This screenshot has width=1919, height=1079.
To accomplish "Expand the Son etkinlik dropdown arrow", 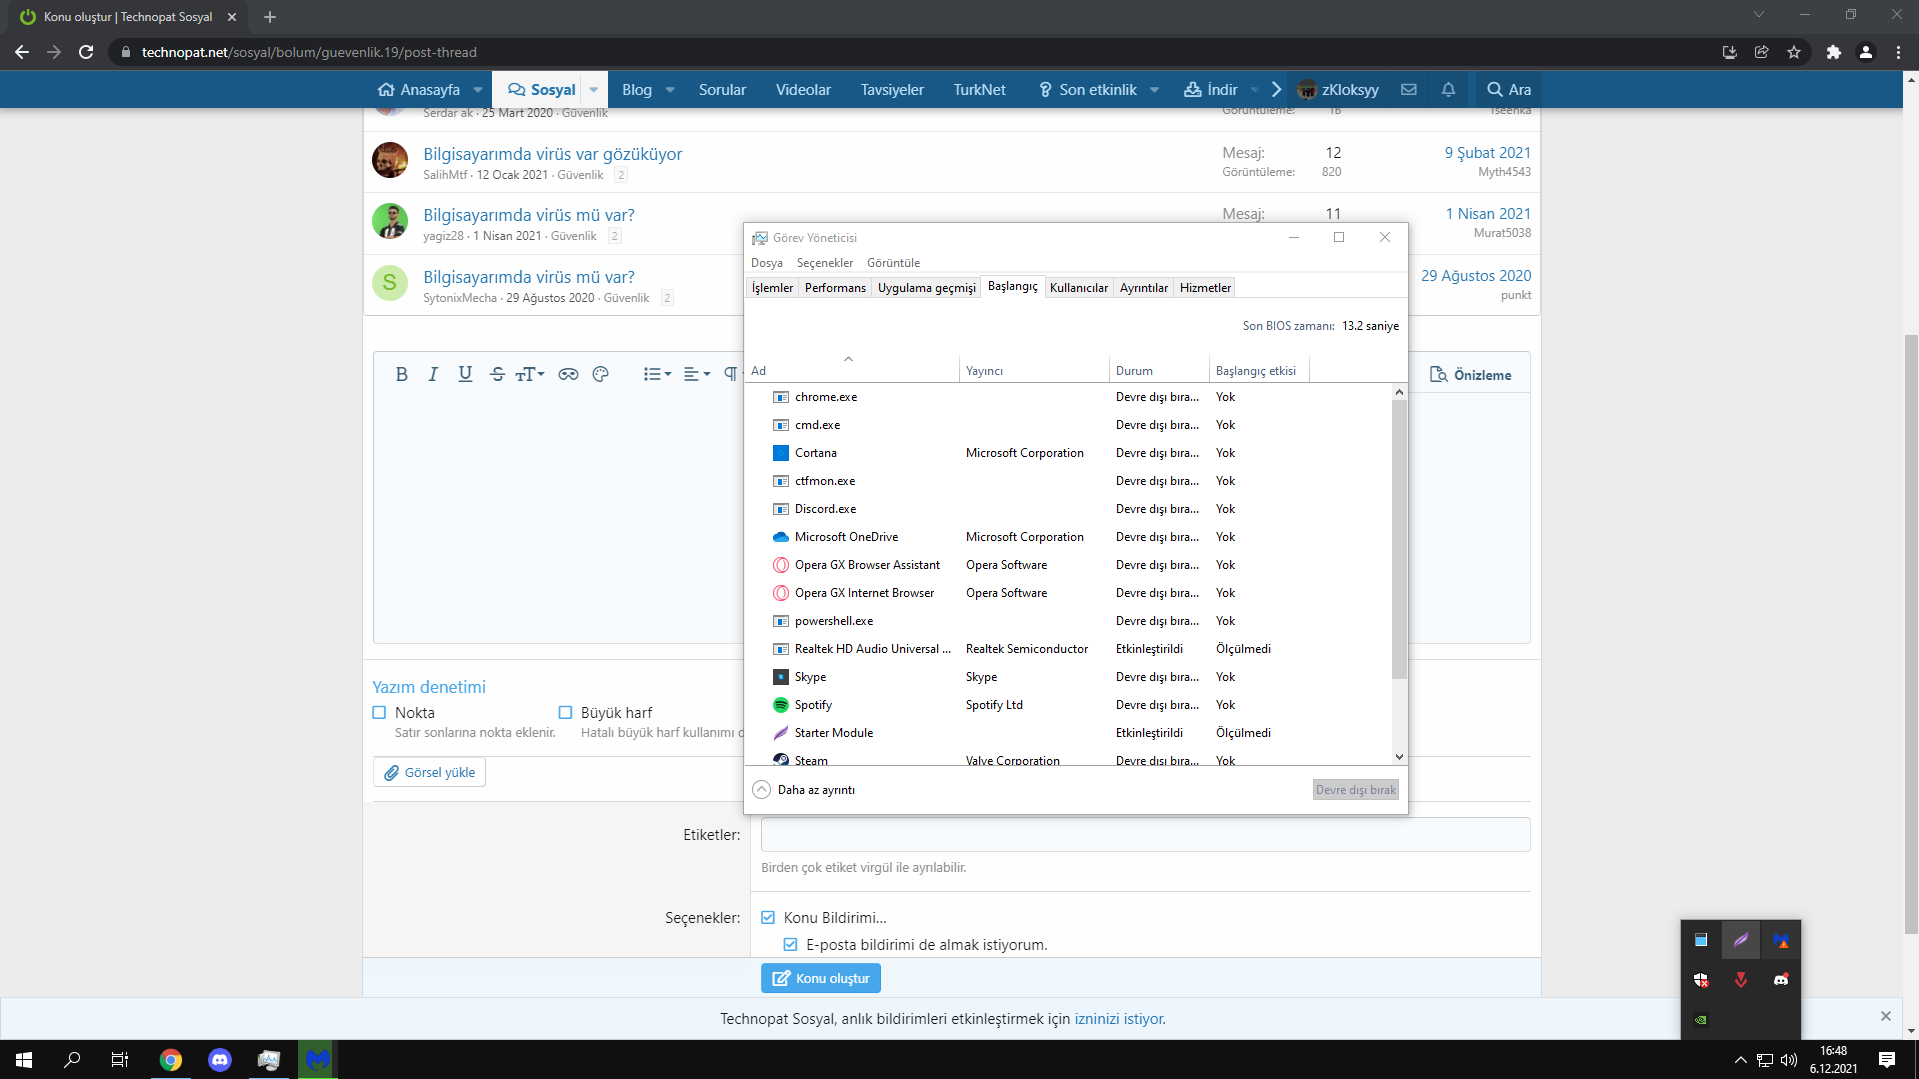I will click(x=1155, y=90).
